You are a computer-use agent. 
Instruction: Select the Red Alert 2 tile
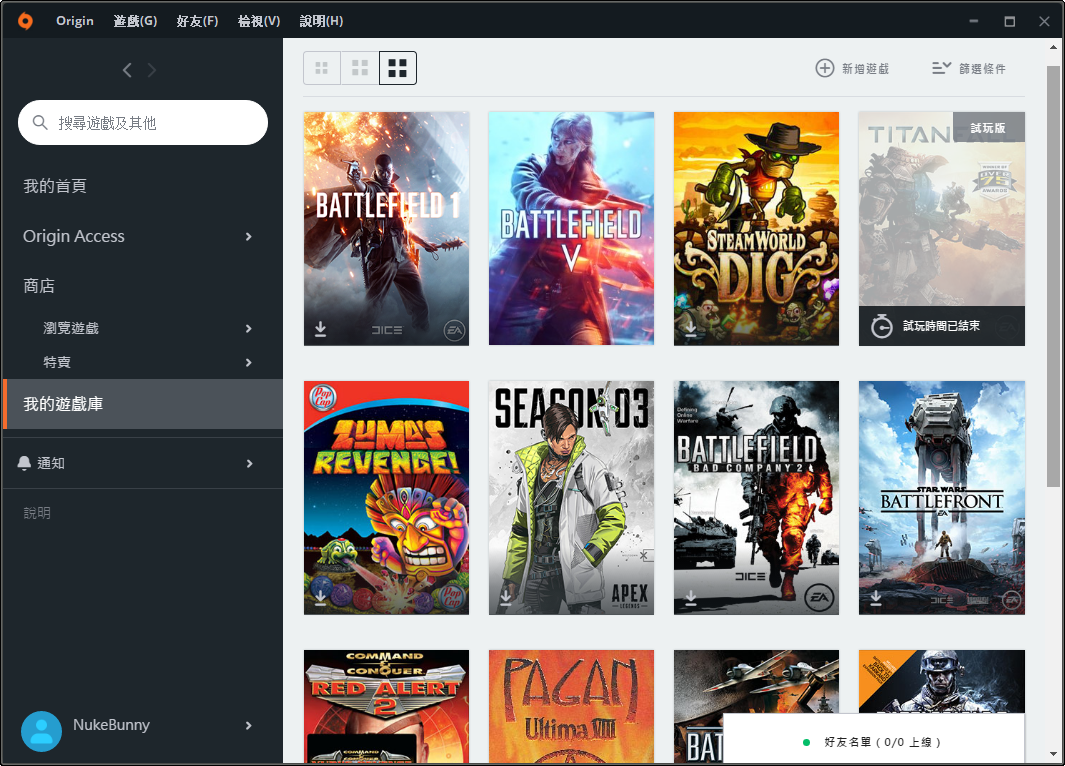[386, 706]
